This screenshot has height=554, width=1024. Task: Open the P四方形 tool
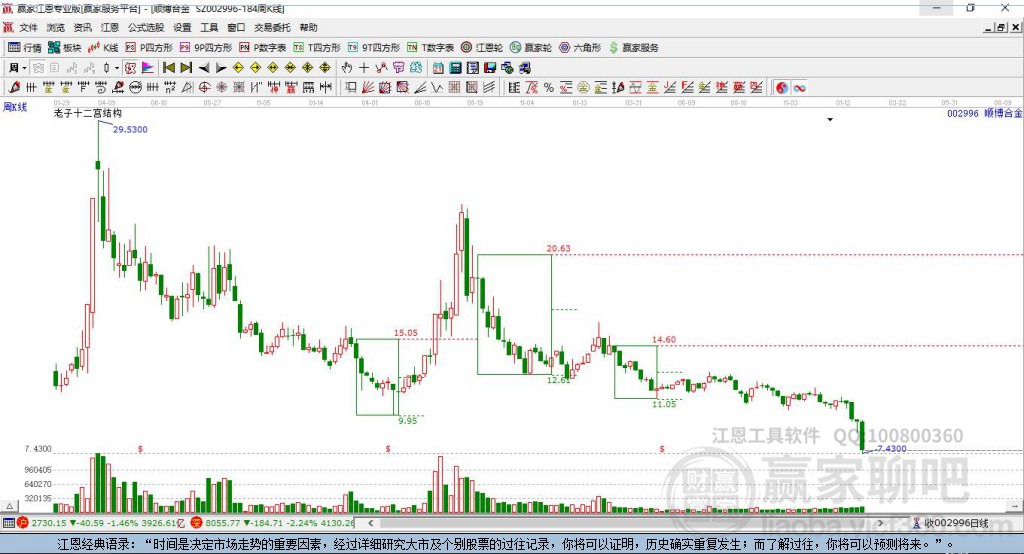[149, 48]
